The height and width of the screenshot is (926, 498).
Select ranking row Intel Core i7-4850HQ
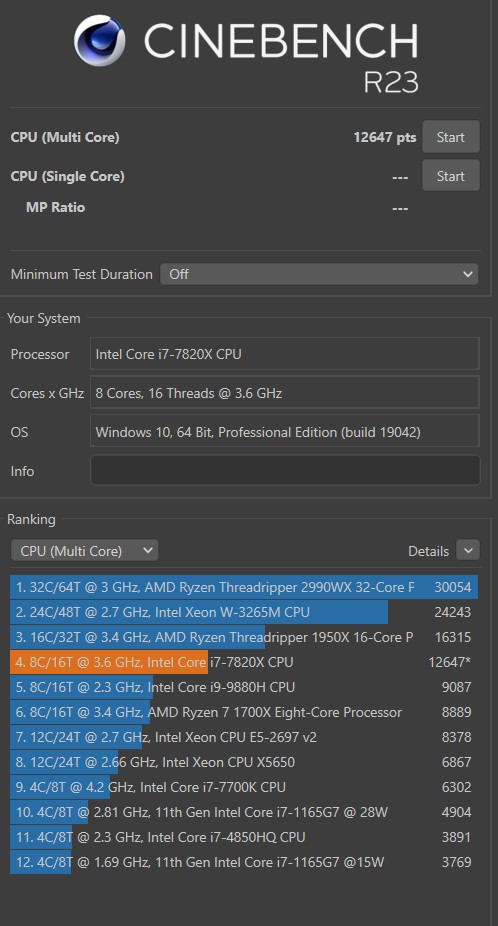(x=244, y=837)
